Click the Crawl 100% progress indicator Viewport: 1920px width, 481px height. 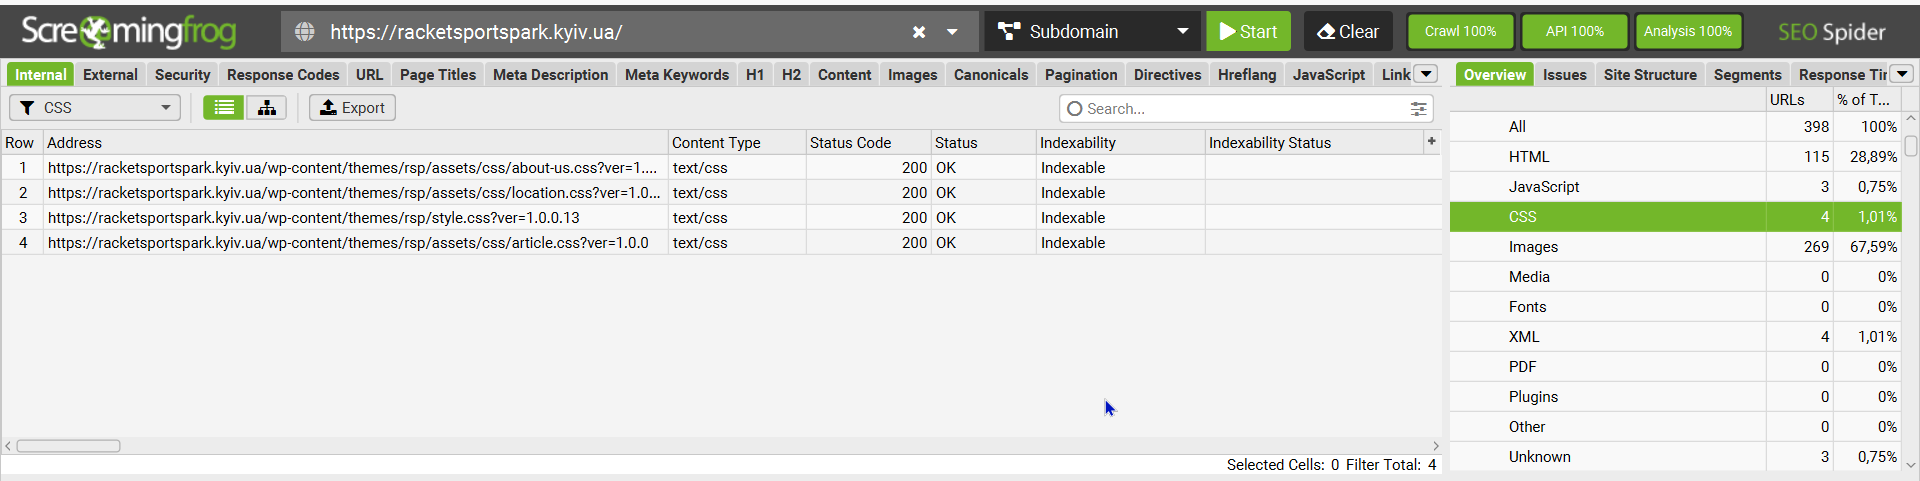pos(1460,32)
